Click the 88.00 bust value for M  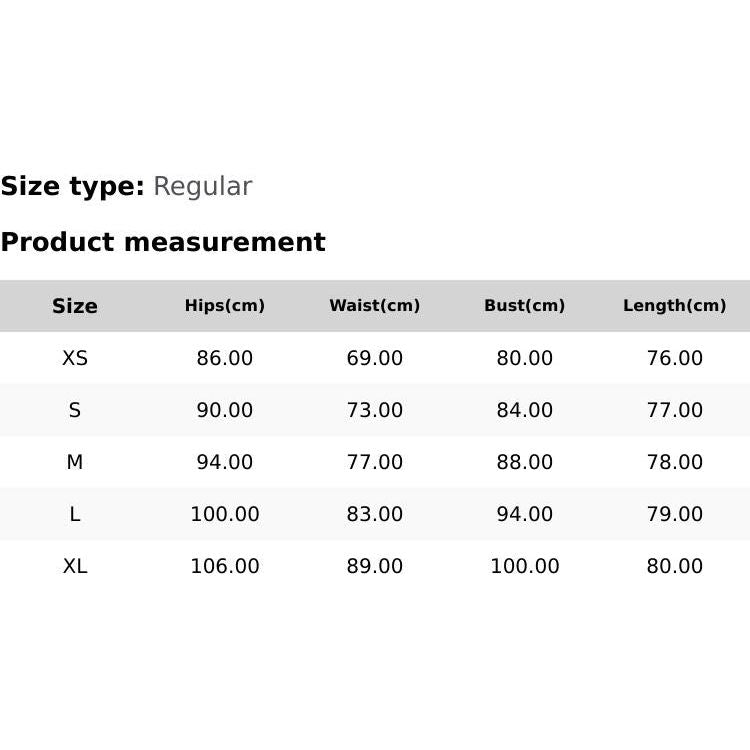click(x=525, y=462)
